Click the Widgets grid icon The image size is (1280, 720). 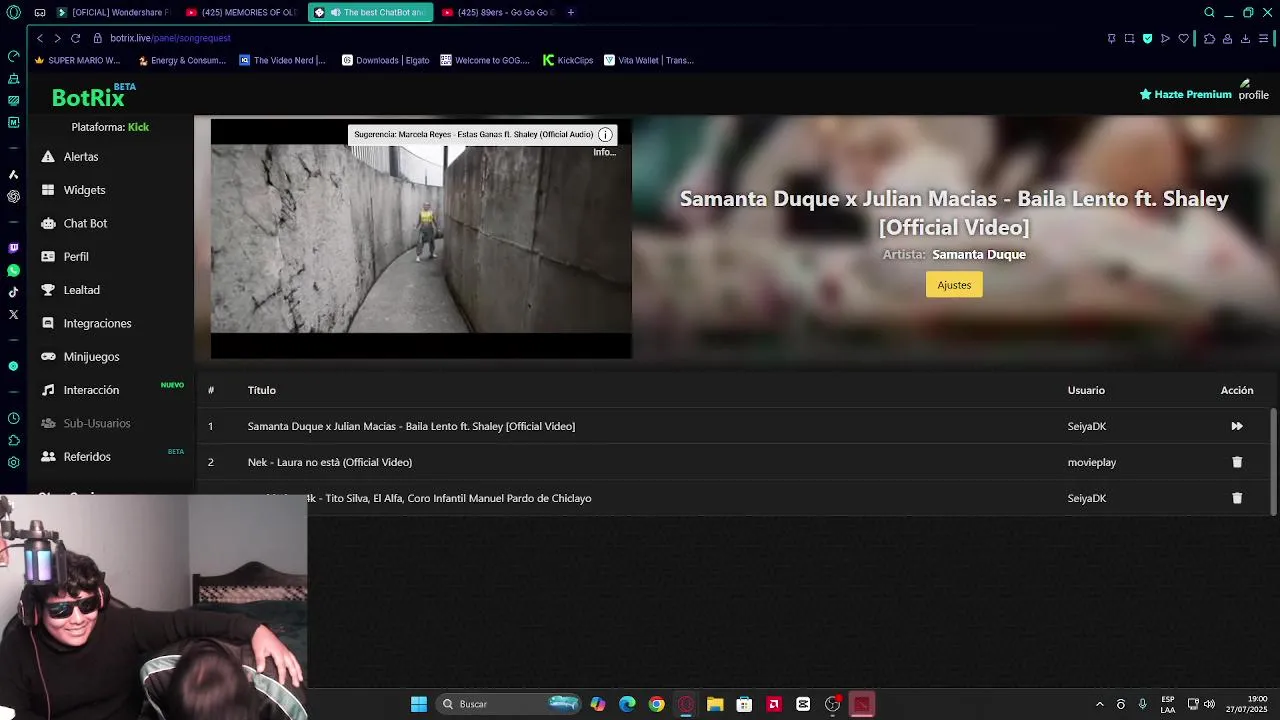point(48,190)
